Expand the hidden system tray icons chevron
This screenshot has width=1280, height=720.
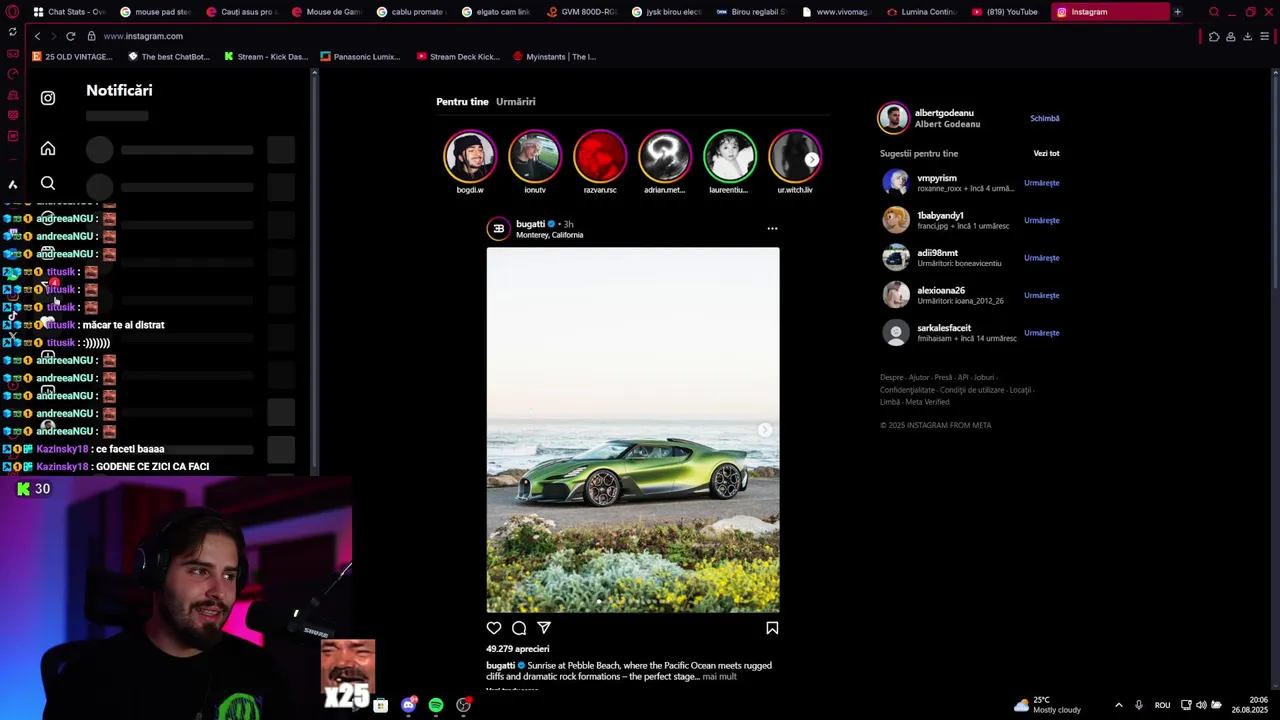(1118, 705)
